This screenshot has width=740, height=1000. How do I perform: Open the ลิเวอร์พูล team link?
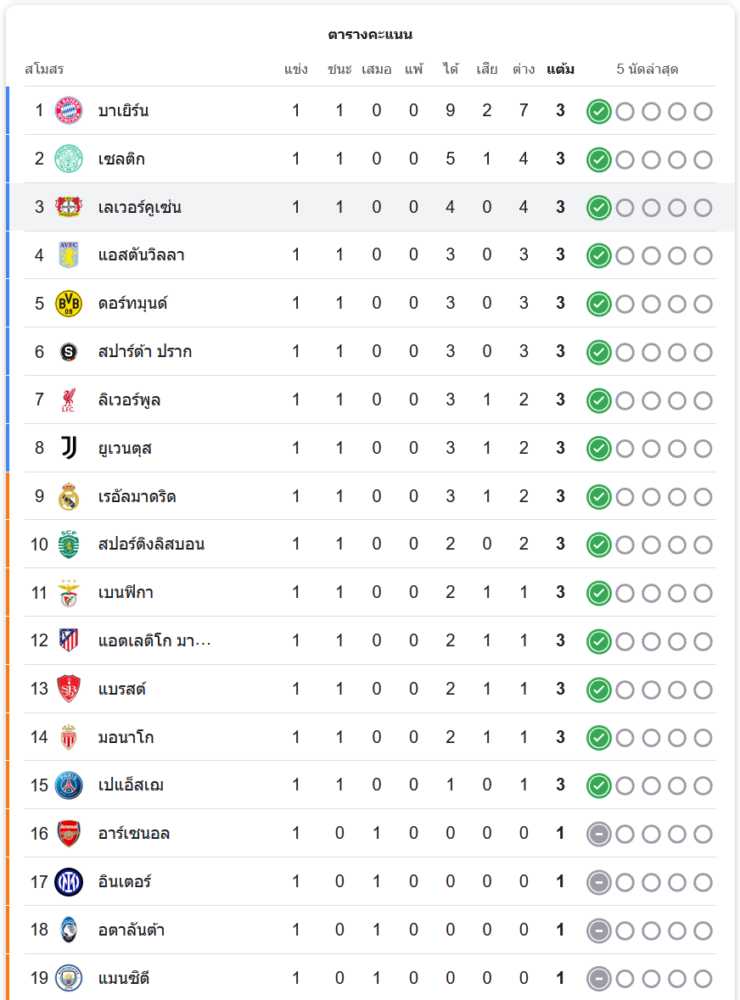(129, 400)
